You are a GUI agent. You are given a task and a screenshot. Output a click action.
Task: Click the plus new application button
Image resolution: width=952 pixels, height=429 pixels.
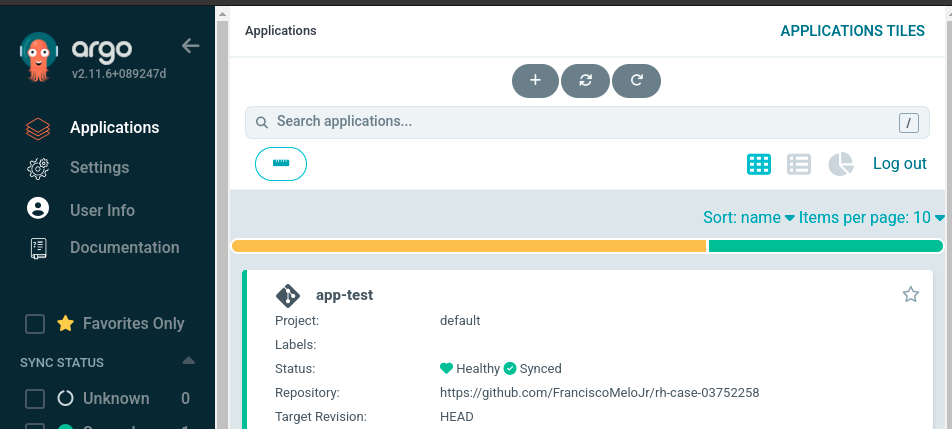click(x=535, y=81)
